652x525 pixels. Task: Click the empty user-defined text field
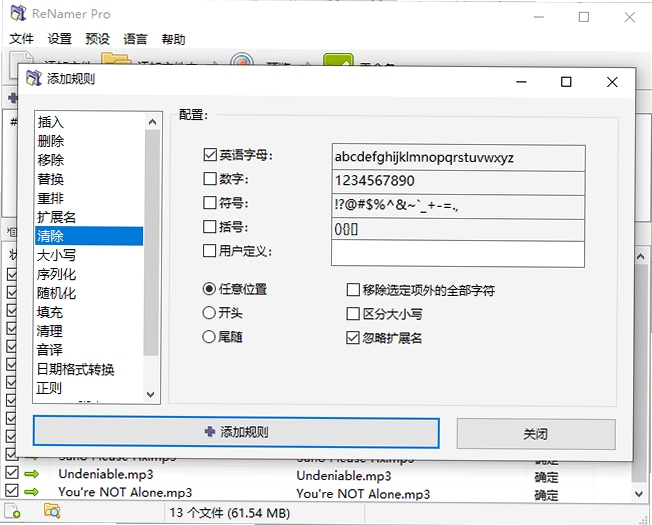(458, 254)
